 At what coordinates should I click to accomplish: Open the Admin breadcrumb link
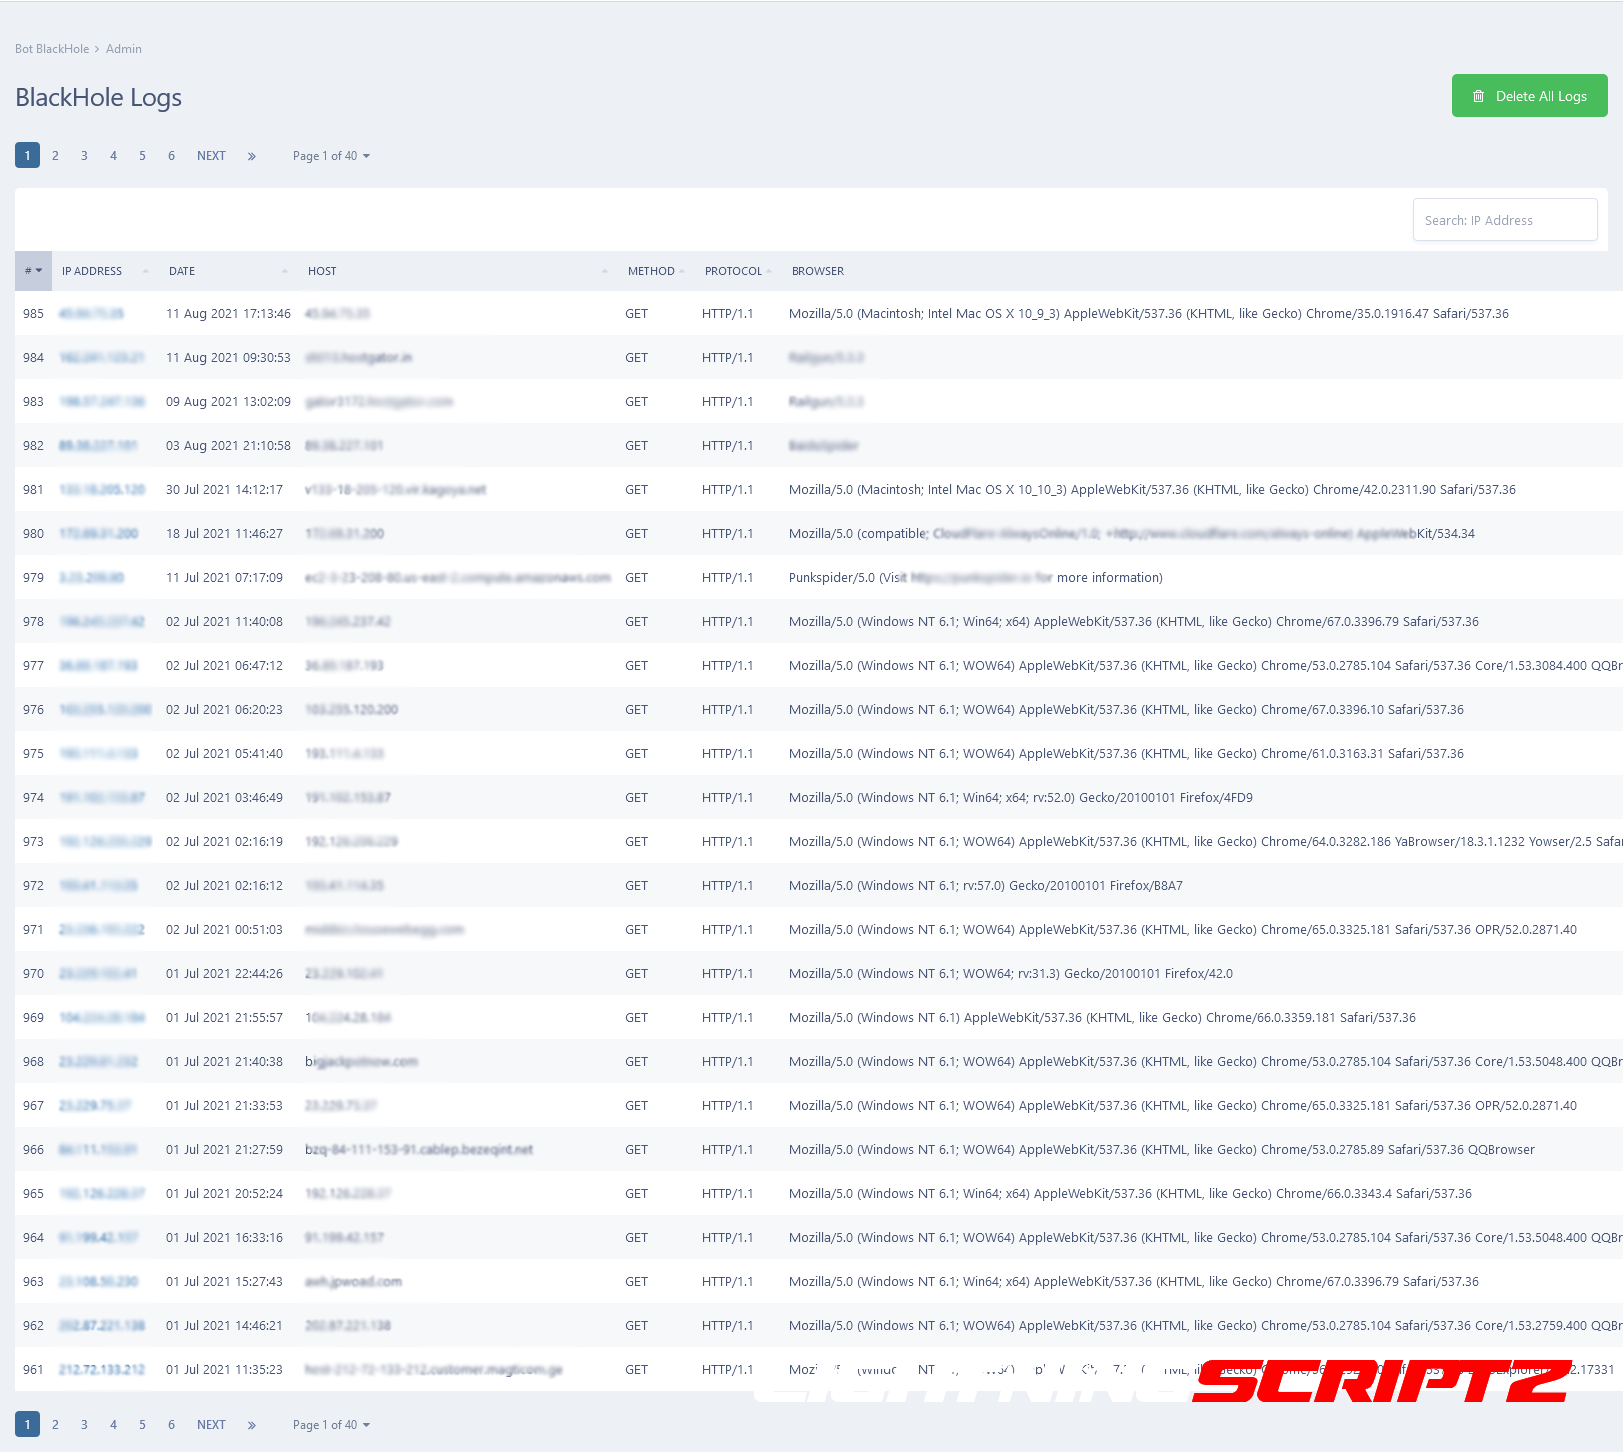coord(124,49)
